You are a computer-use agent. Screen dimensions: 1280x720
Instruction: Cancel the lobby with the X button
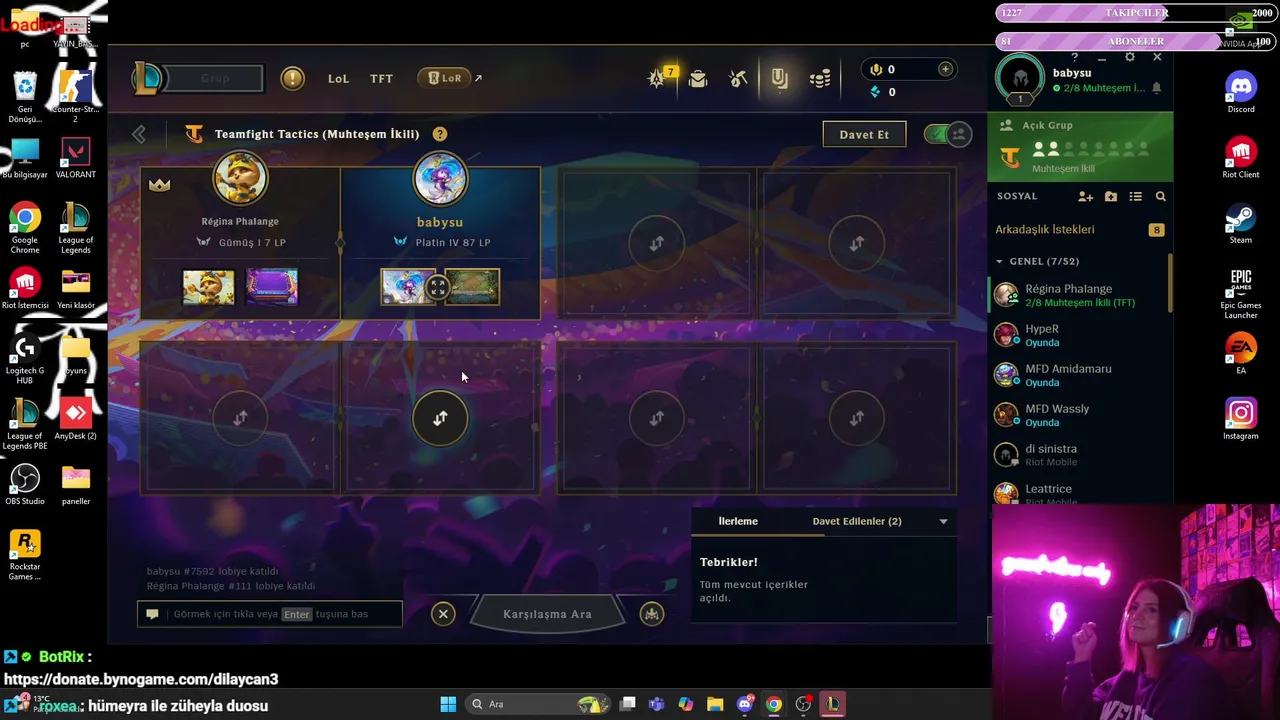[x=443, y=614]
